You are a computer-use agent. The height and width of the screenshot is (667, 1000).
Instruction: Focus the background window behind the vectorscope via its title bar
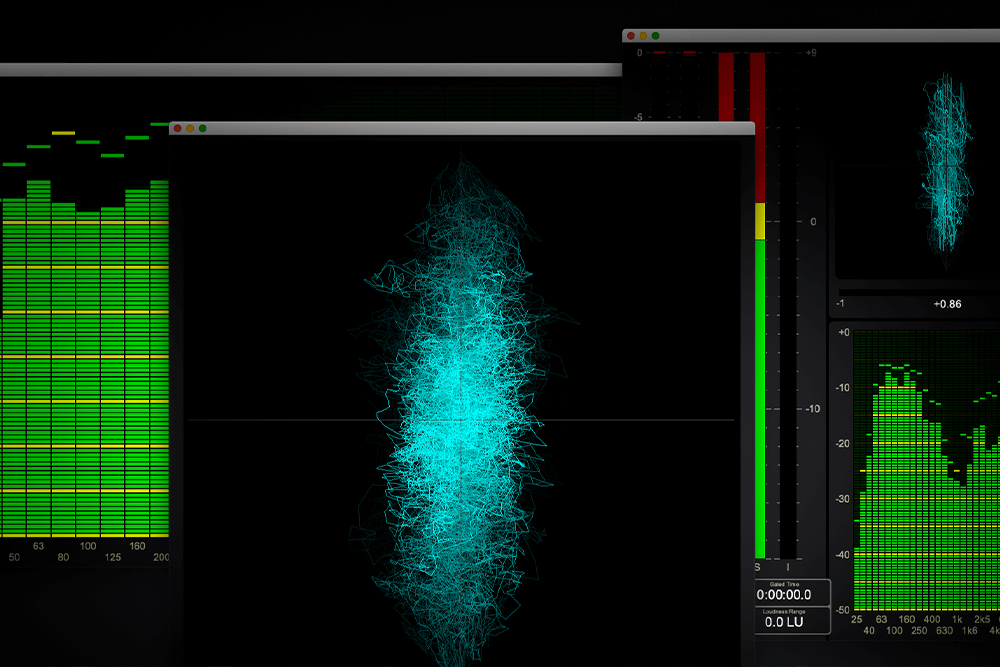click(300, 70)
